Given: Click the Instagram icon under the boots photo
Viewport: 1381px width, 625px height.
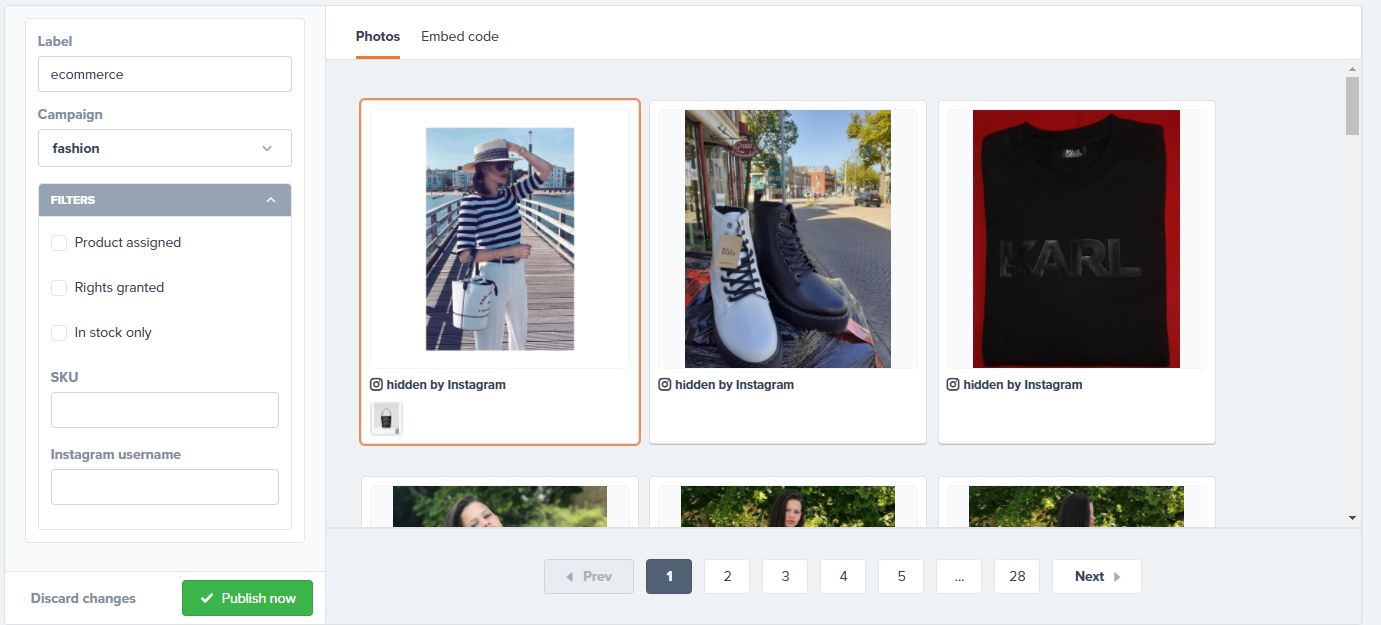Looking at the screenshot, I should tap(665, 385).
